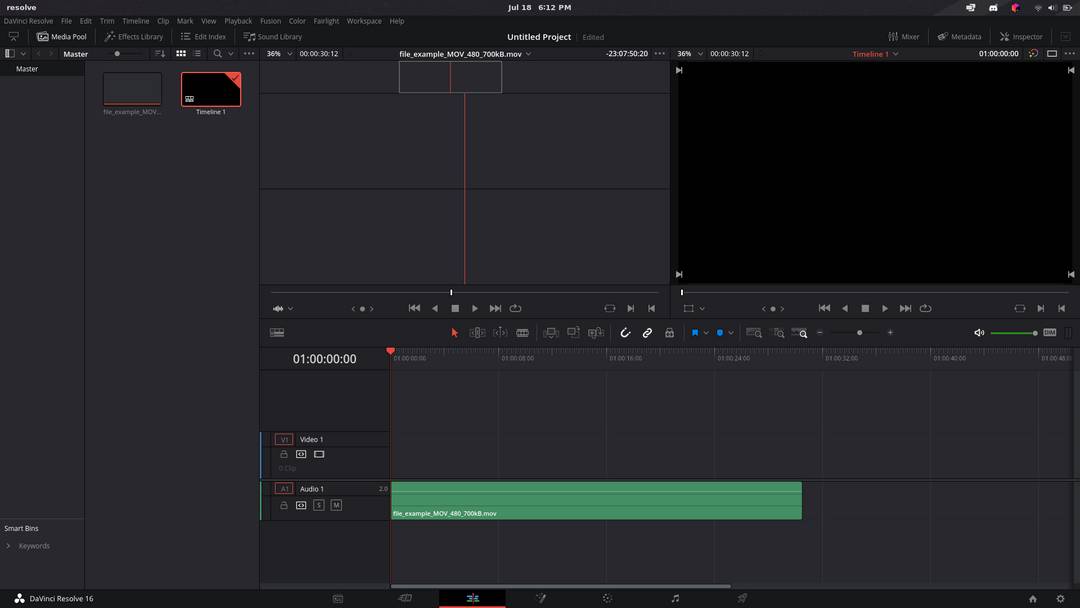The width and height of the screenshot is (1080, 608).
Task: Click the Insert Clip icon
Action: (x=550, y=333)
